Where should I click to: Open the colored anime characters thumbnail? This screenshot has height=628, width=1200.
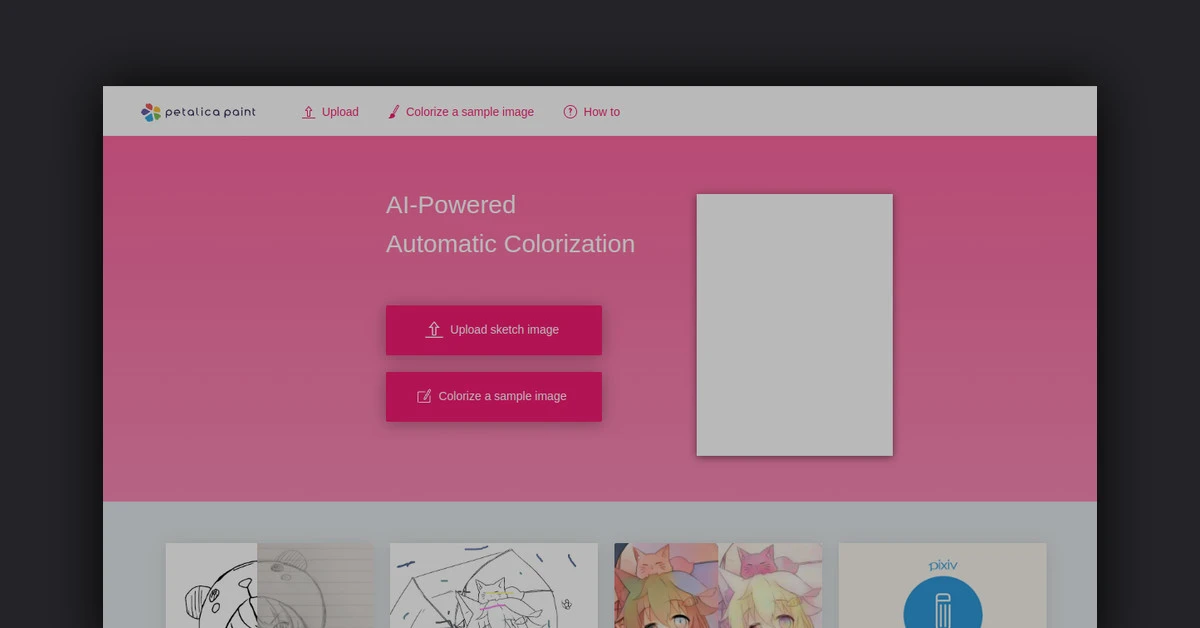tap(717, 586)
